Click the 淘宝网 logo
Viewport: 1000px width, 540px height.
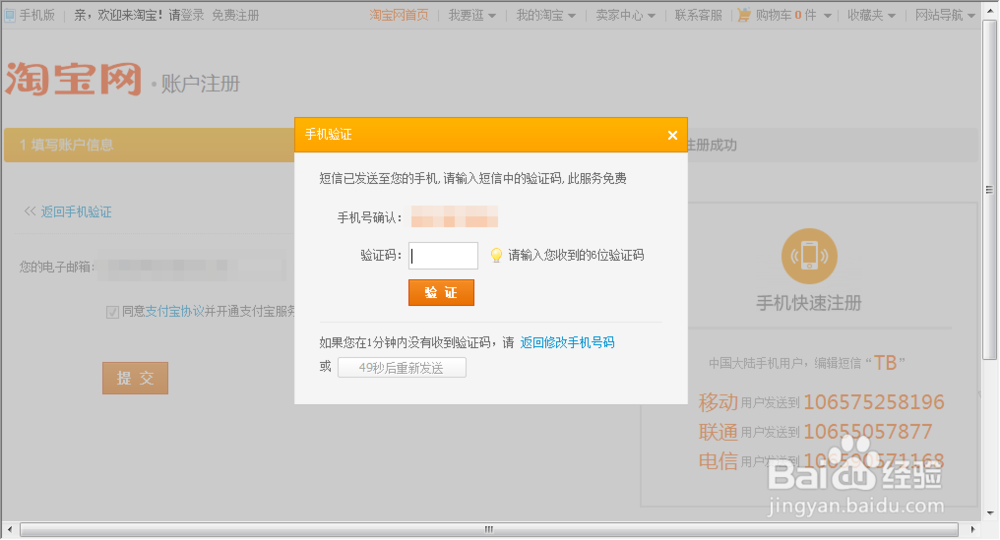73,79
